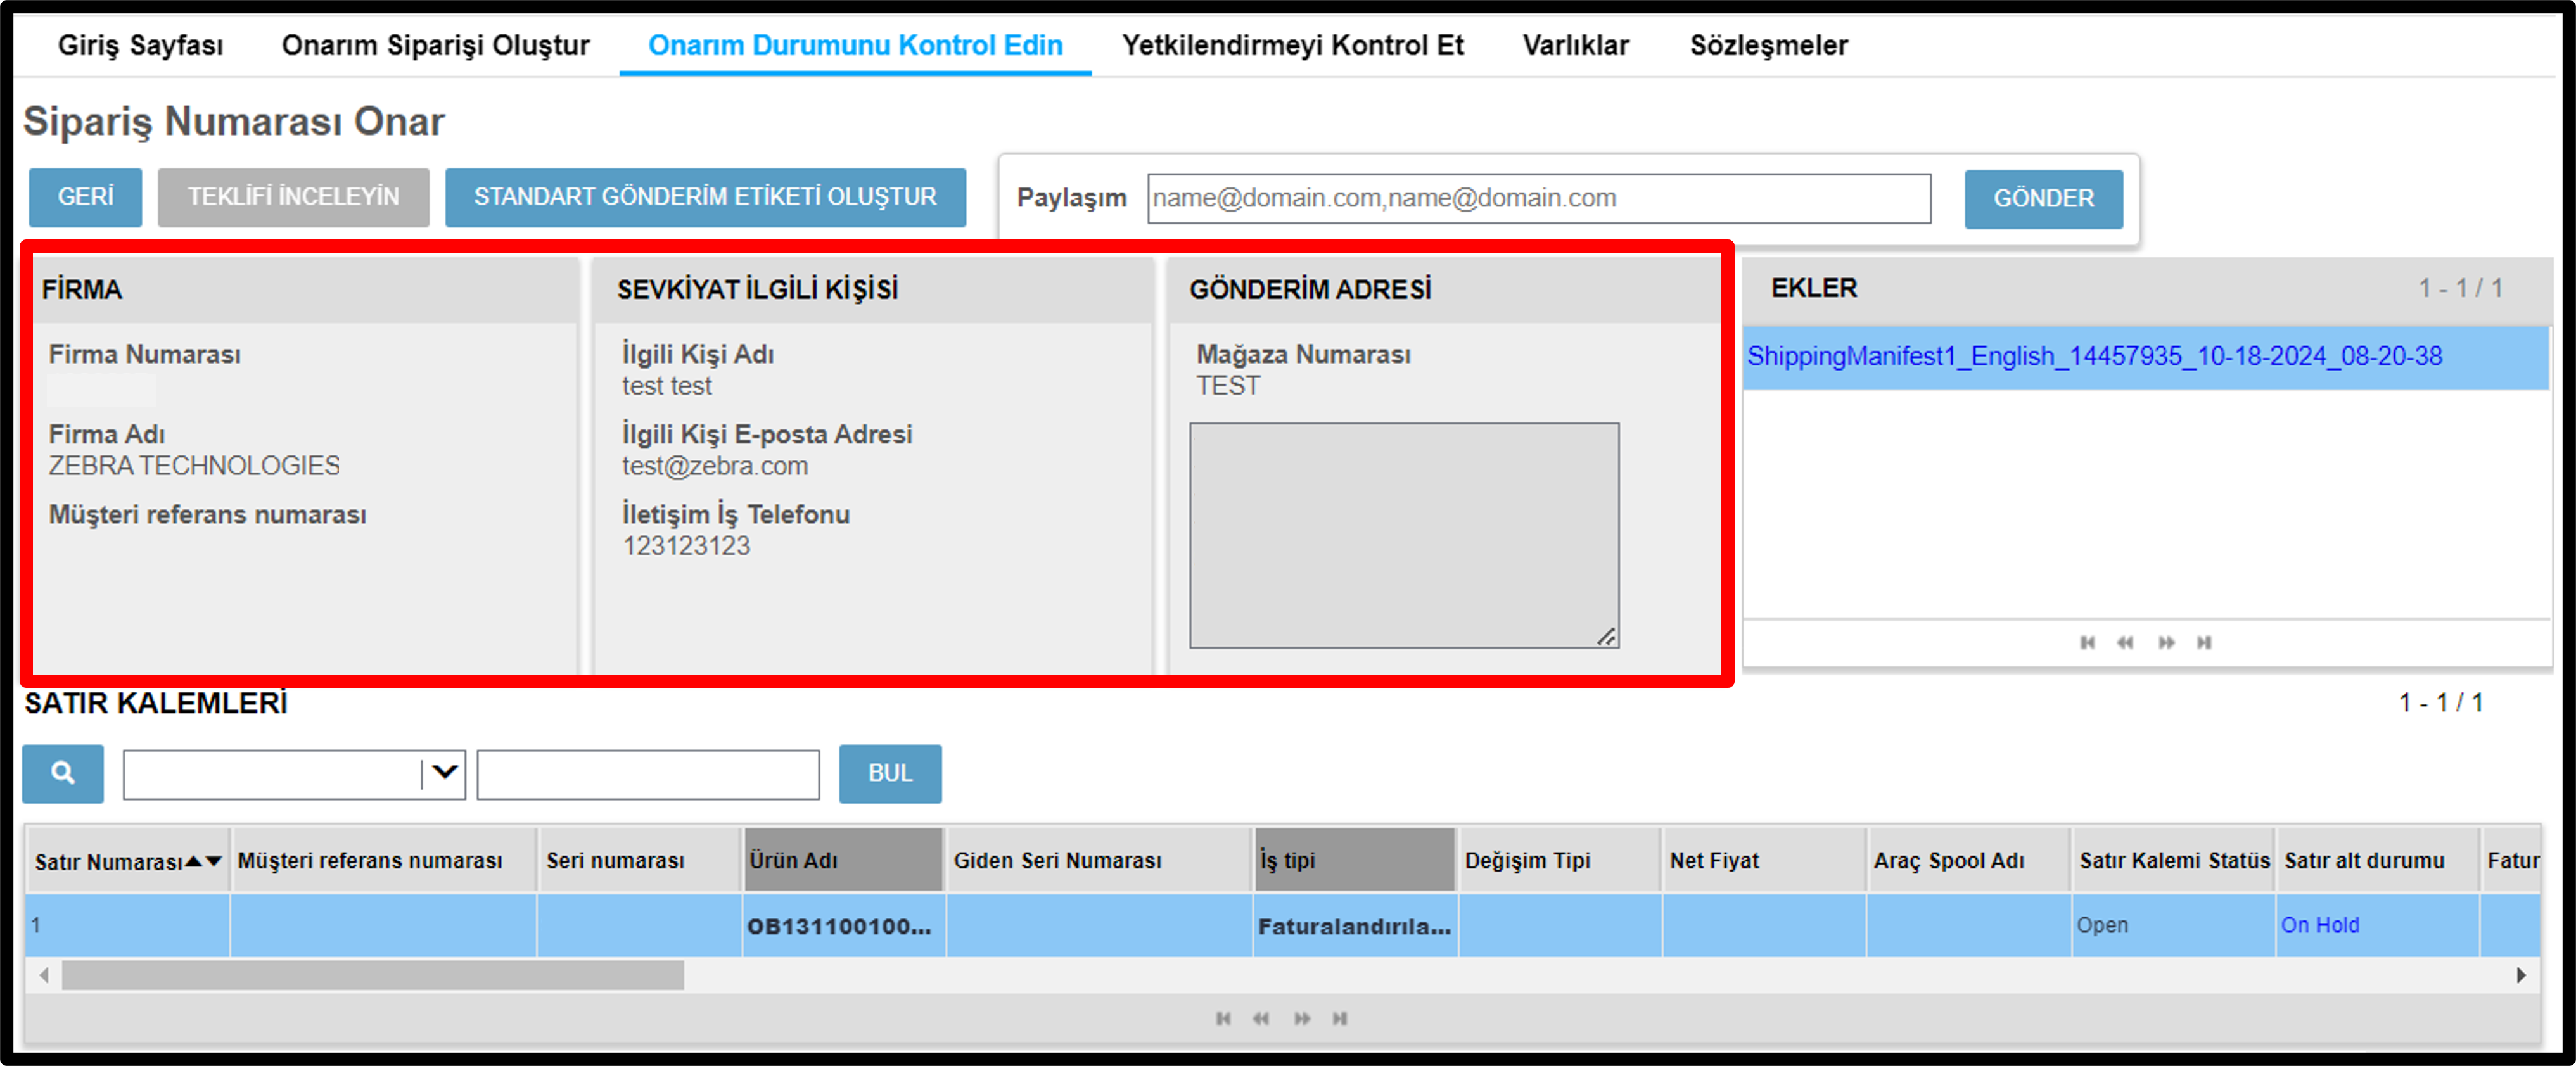Click STANDART GÖNDERİM ETİKETİ OLUŞTUR button
This screenshot has height=1066, width=2576.
(x=705, y=197)
